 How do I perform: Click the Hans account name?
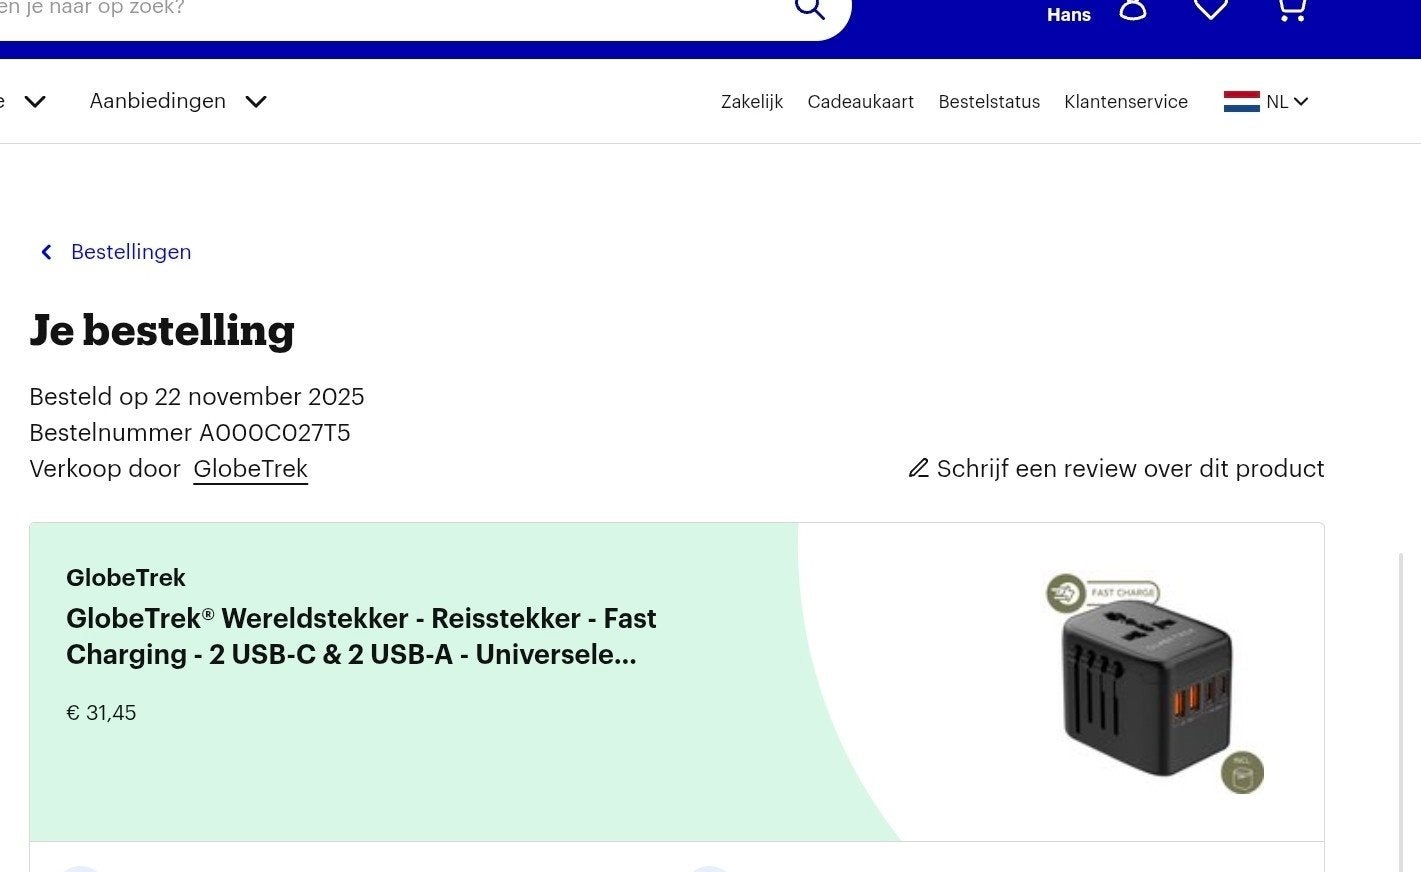(x=1068, y=15)
